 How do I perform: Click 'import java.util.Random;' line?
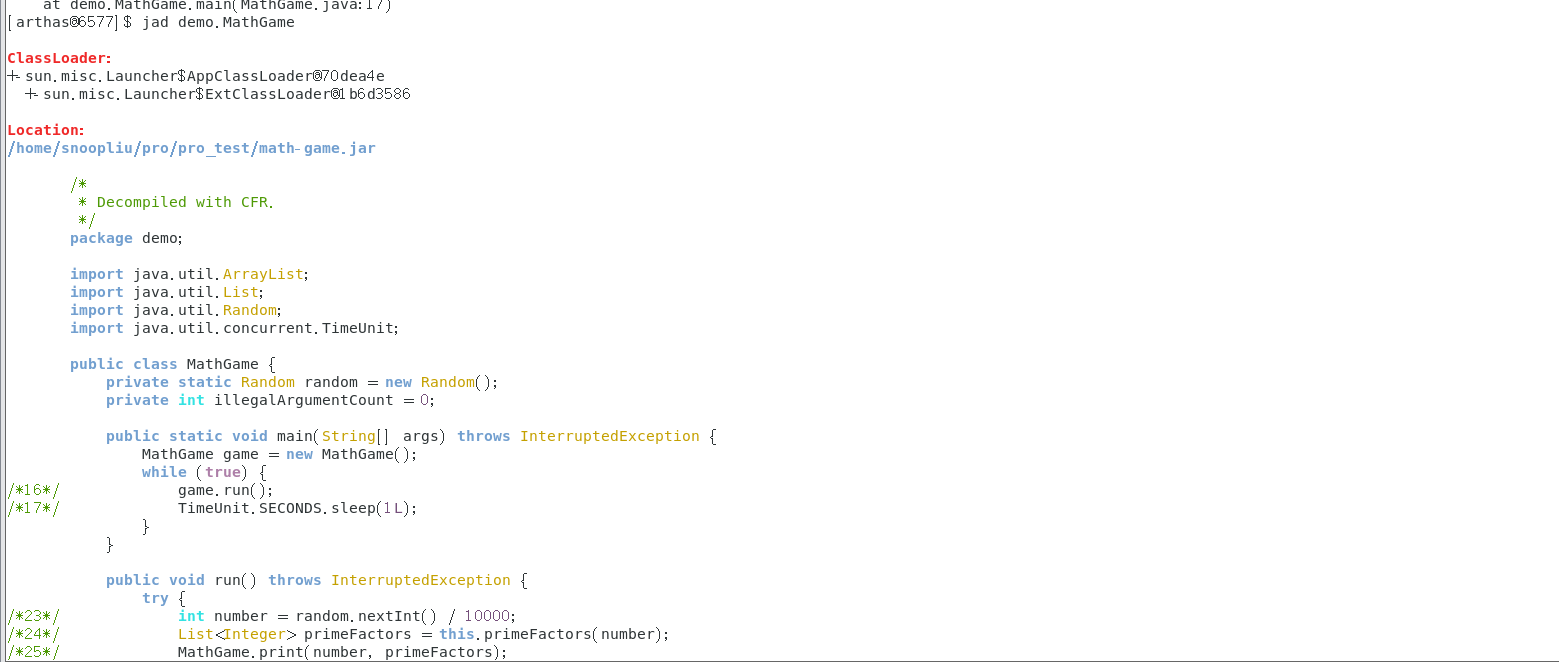click(x=176, y=310)
